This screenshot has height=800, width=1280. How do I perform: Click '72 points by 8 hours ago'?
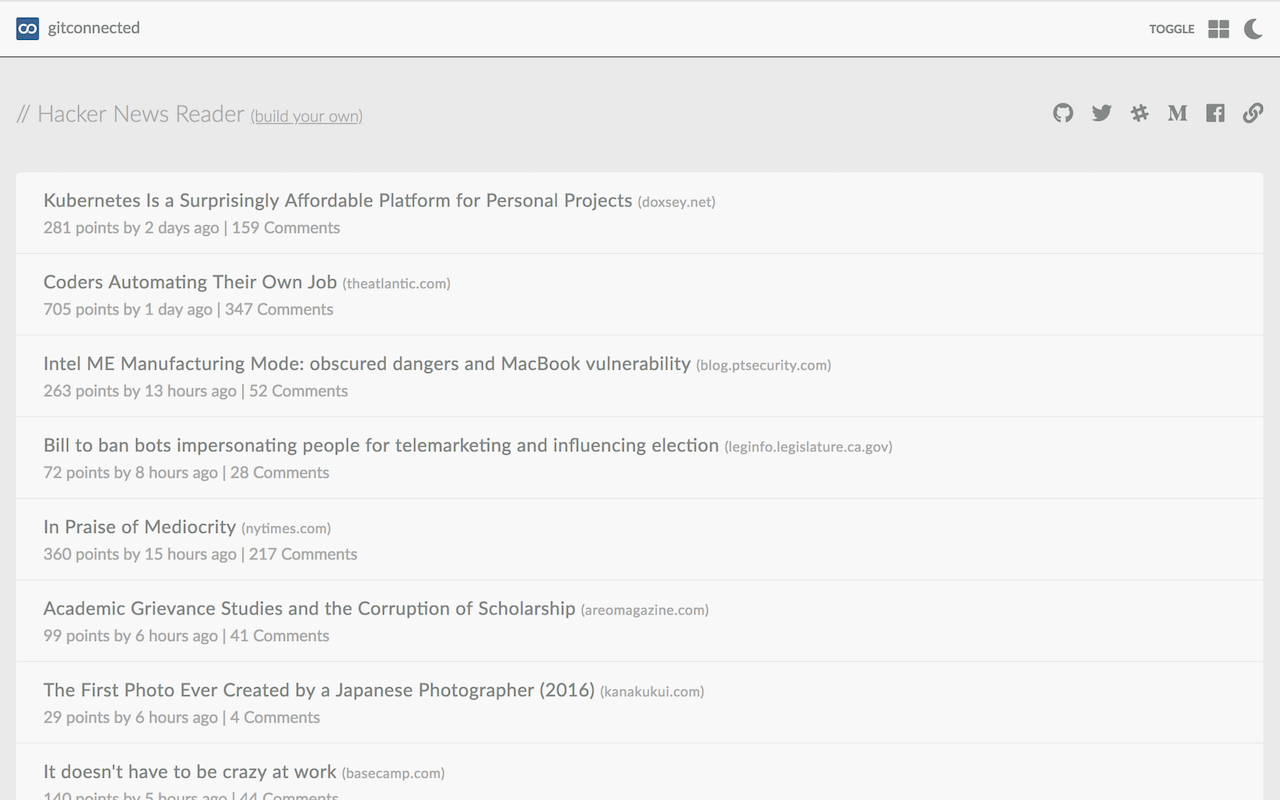click(130, 473)
